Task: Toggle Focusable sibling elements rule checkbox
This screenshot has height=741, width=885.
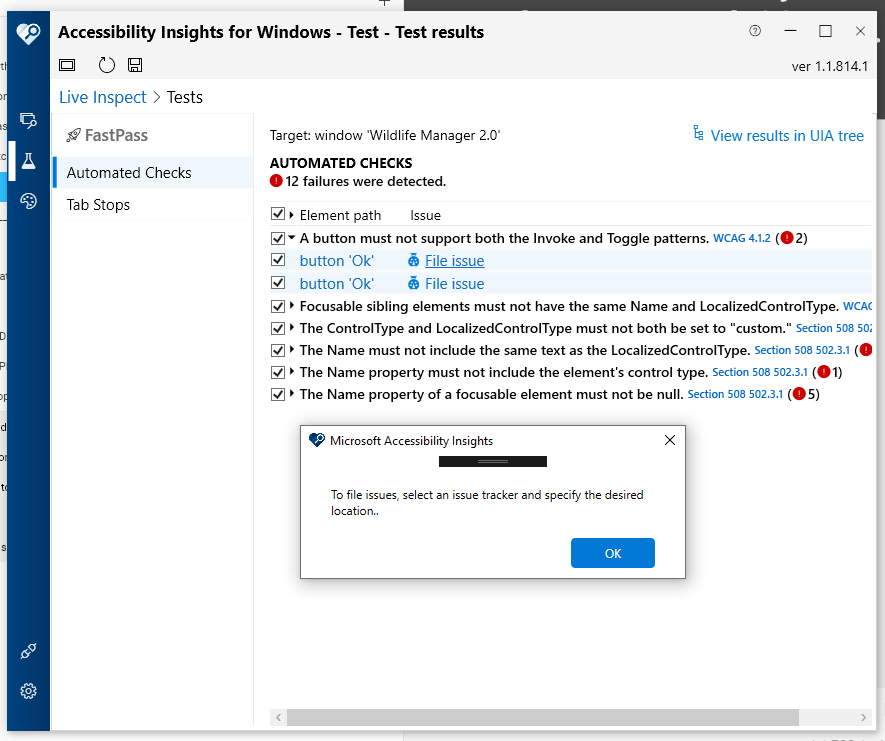Action: tap(277, 306)
